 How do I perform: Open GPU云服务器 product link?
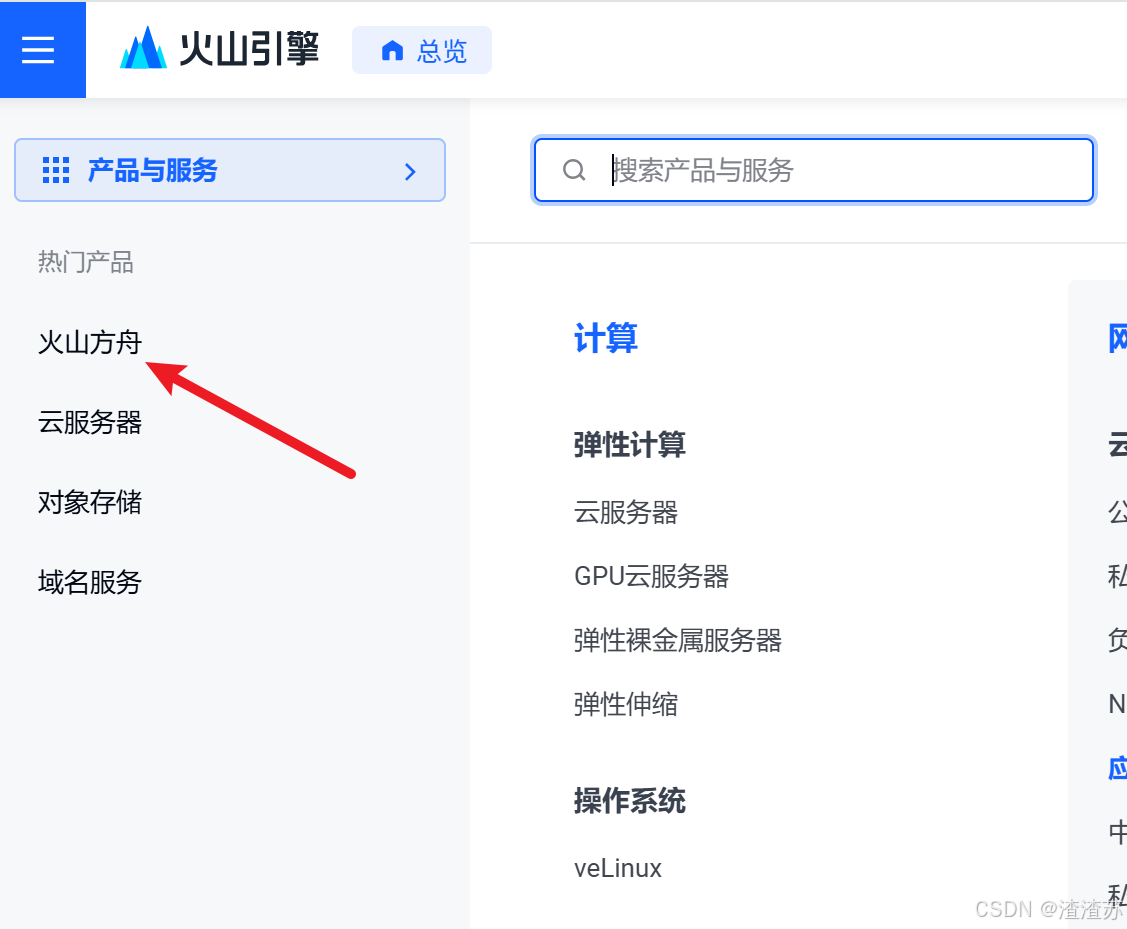pos(651,576)
